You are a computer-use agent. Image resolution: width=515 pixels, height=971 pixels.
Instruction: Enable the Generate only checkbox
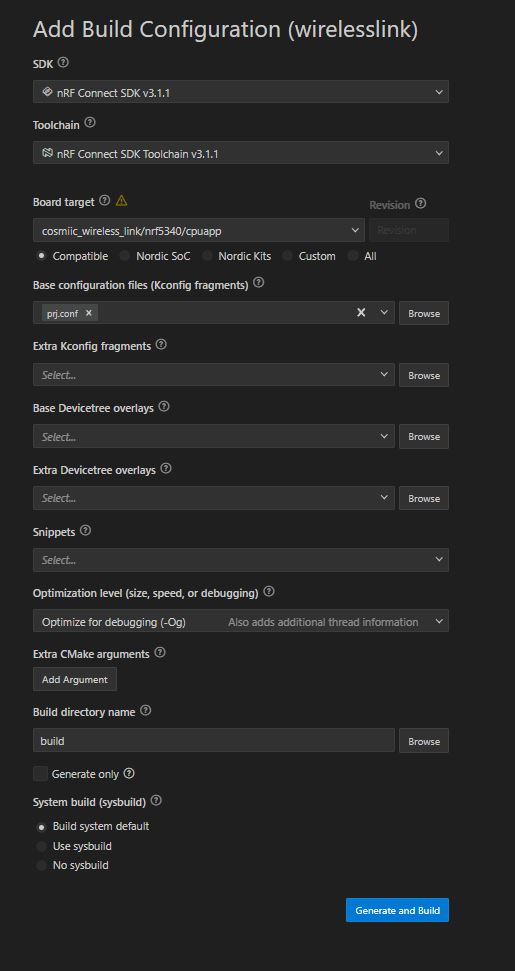(x=40, y=774)
